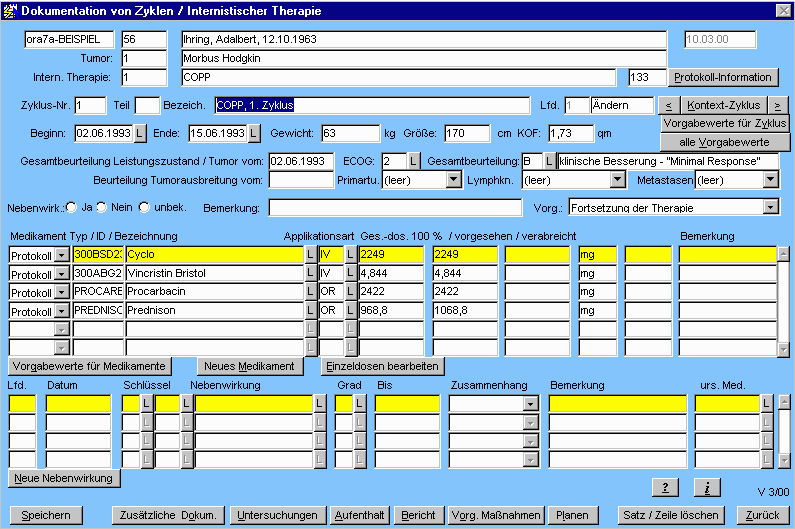This screenshot has width=795, height=529.
Task: Go to next context cycle arrow
Action: [x=778, y=105]
